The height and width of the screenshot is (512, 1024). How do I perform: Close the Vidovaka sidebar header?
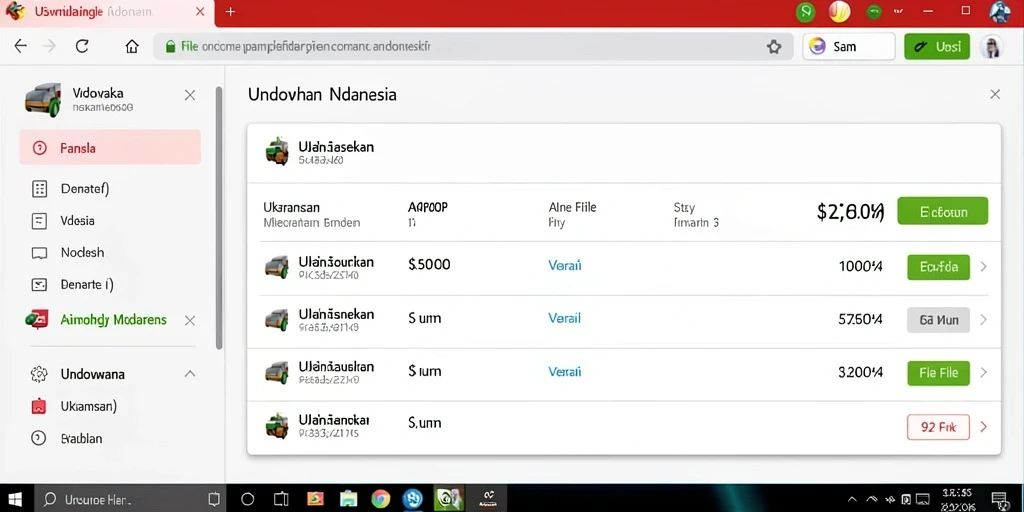189,95
